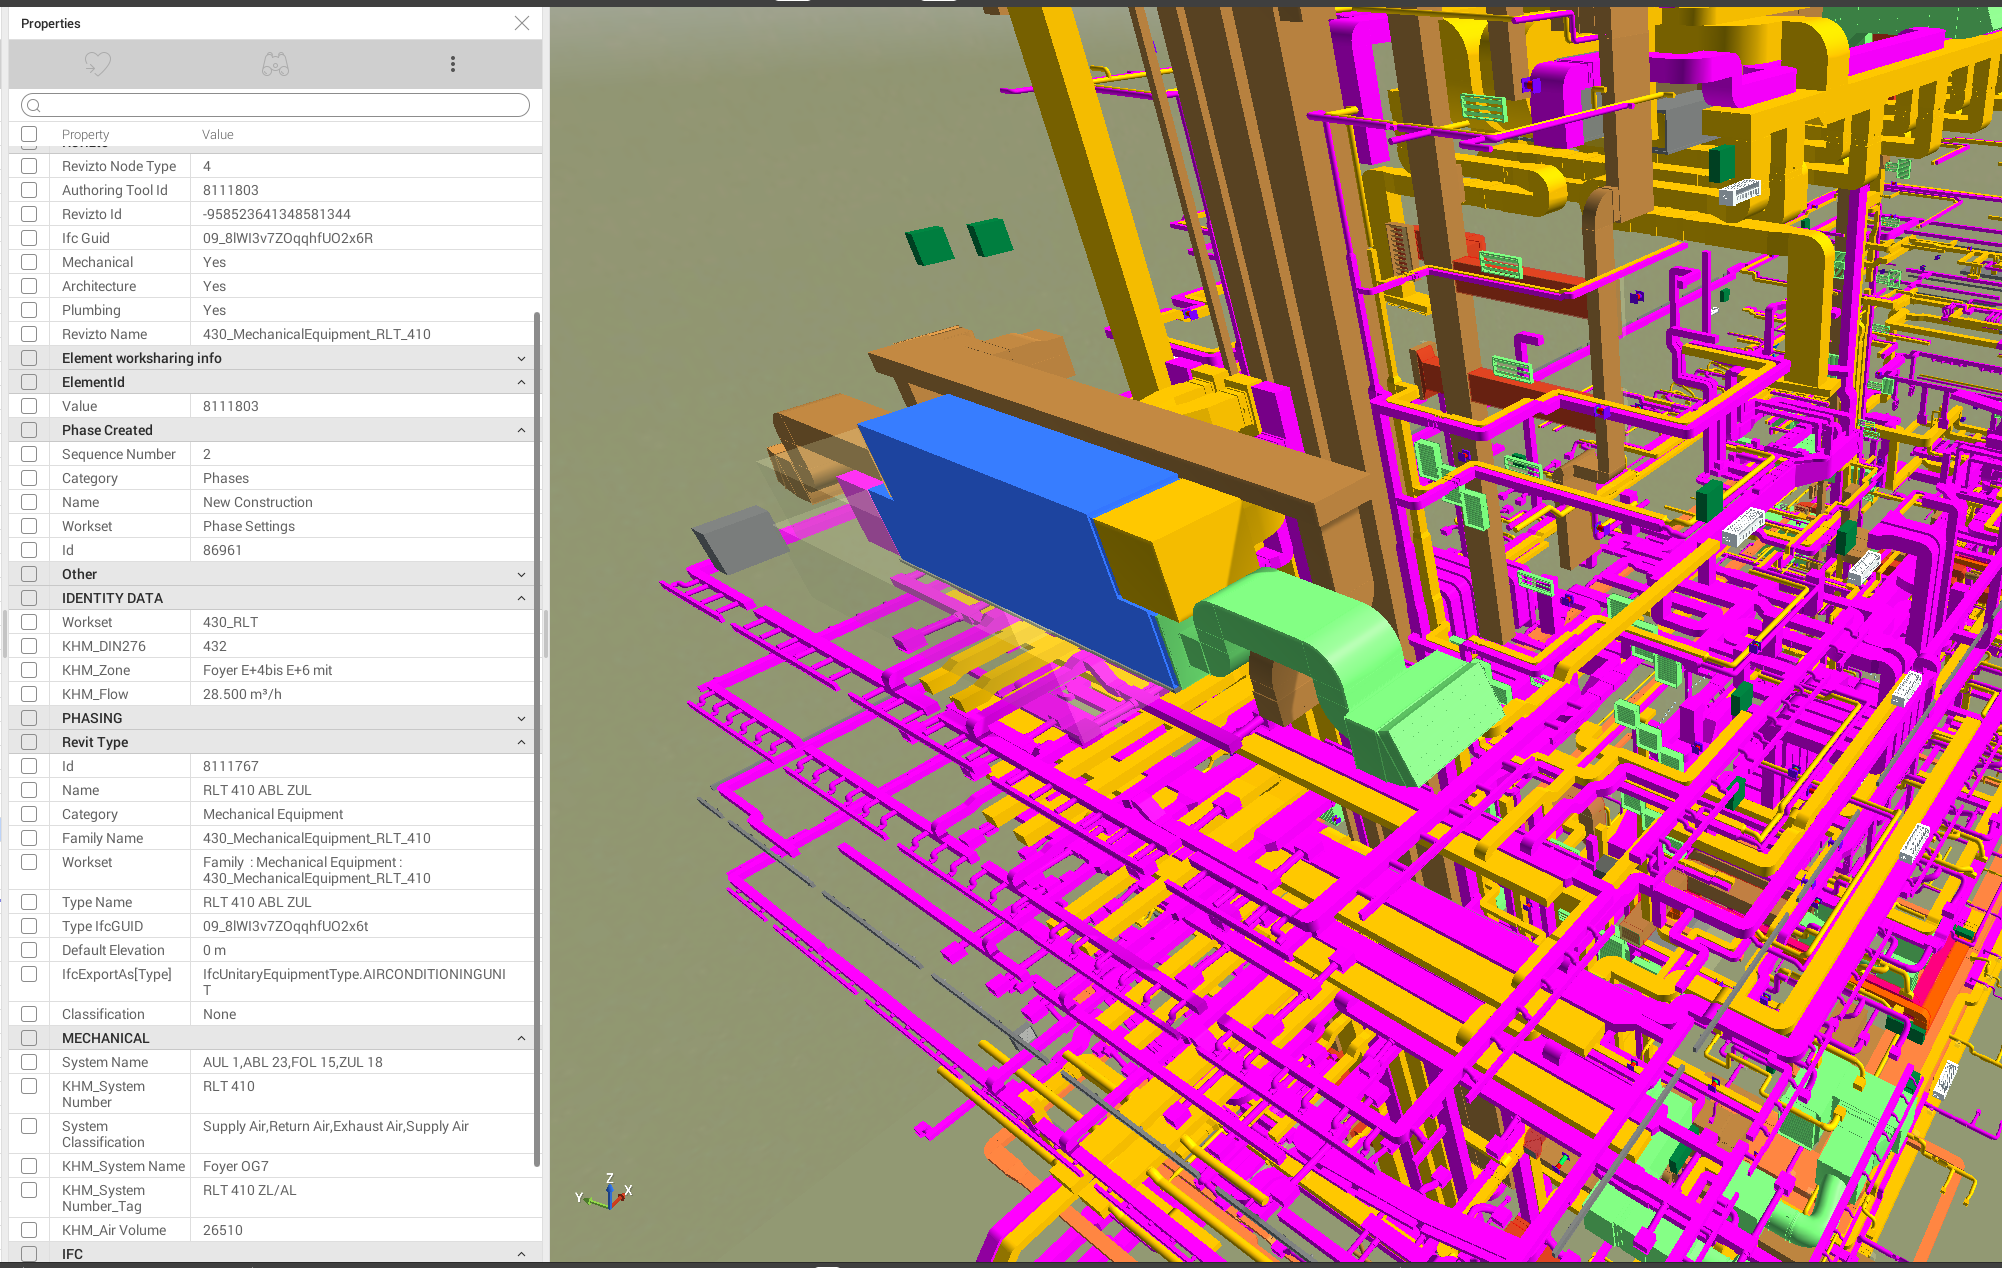Click the Ifc Guid value 09_8lWI3v7ZOqqhfUO2x6R
Screen dimensions: 2002x1268
tap(288, 238)
